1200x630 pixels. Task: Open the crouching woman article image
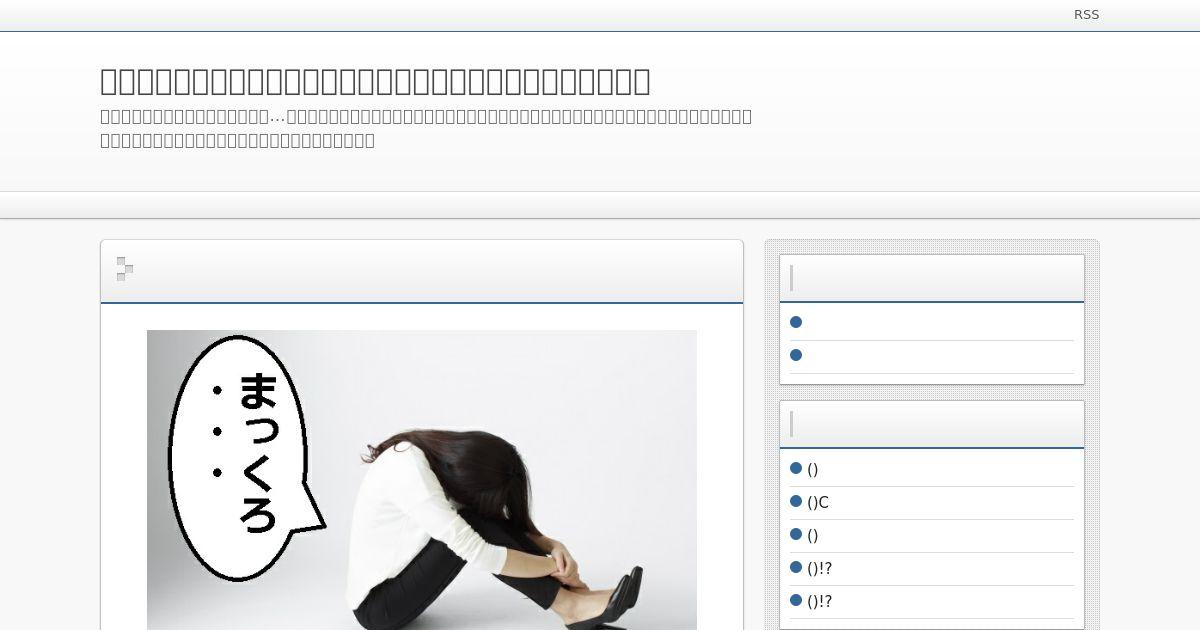[x=422, y=480]
